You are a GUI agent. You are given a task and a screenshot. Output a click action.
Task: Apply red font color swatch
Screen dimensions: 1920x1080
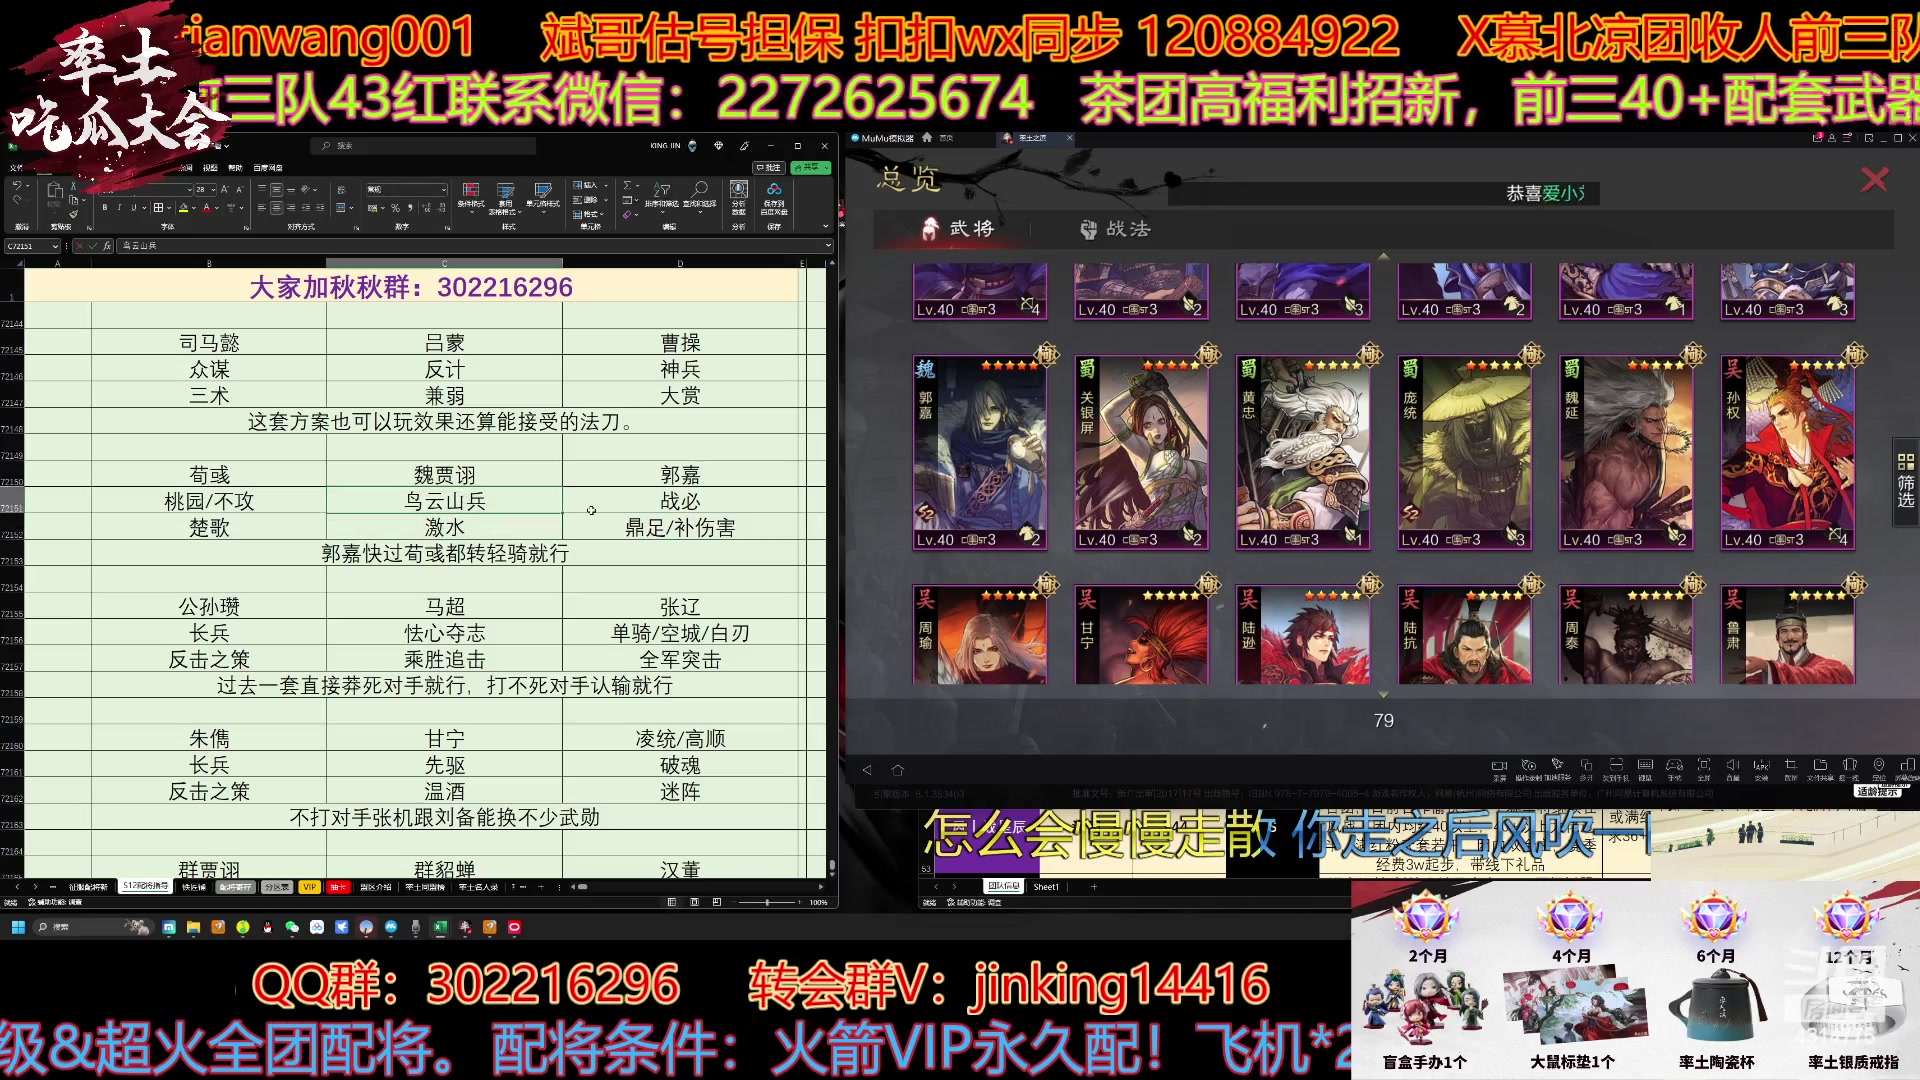206,208
